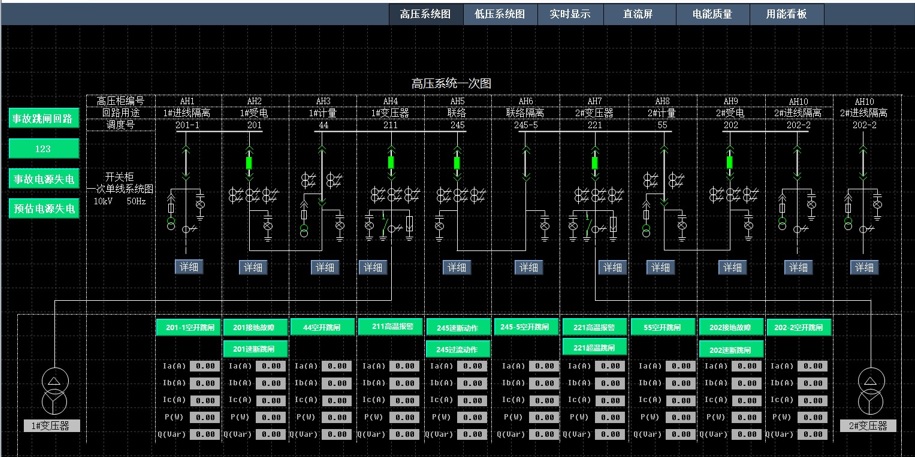This screenshot has height=457, width=915.
Task: Open 详细 for AH3 1#计量 cabinet
Action: pyautogui.click(x=325, y=267)
